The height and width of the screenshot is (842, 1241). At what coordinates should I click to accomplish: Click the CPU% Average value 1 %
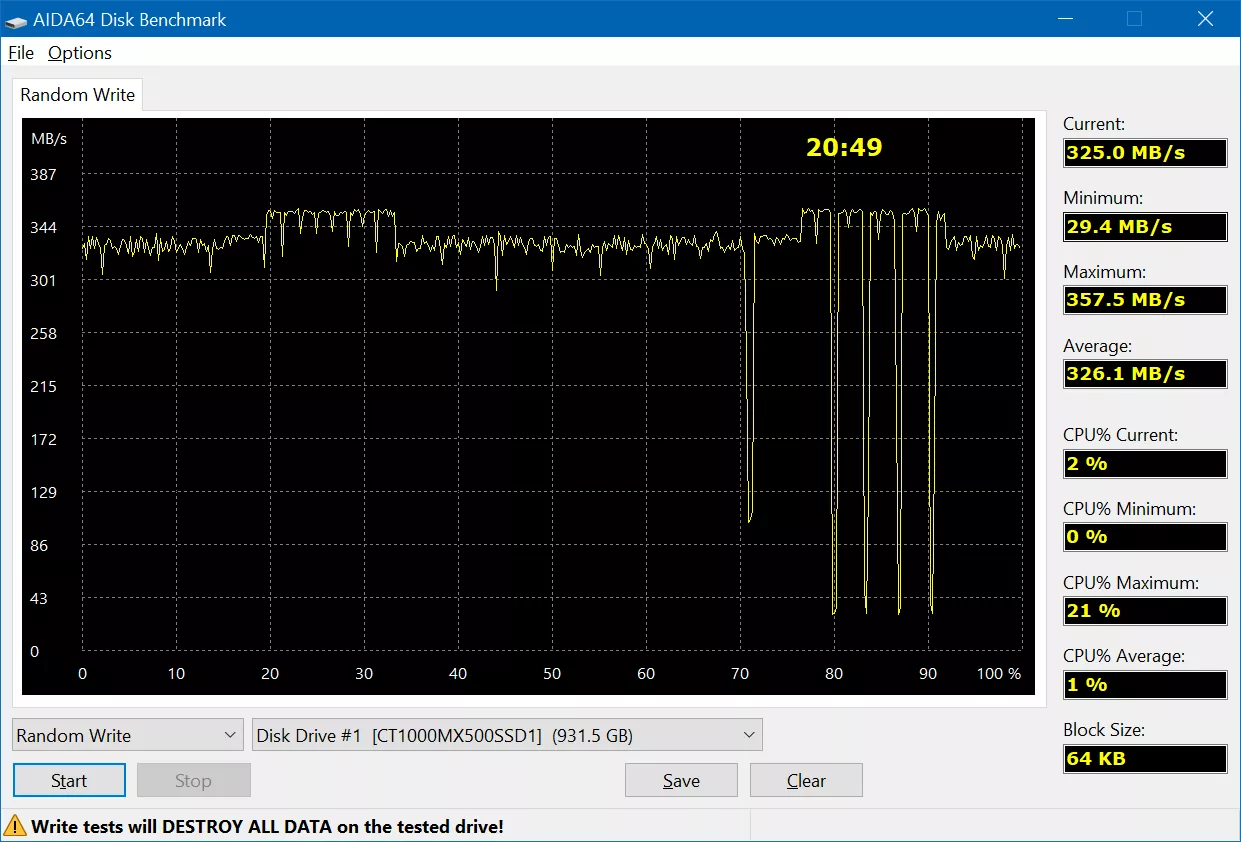pos(1145,685)
